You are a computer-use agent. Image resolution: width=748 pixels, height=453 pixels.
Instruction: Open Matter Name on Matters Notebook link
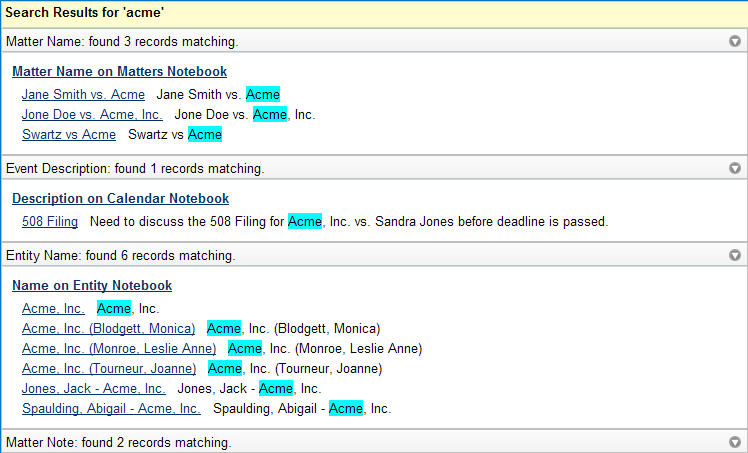[119, 72]
